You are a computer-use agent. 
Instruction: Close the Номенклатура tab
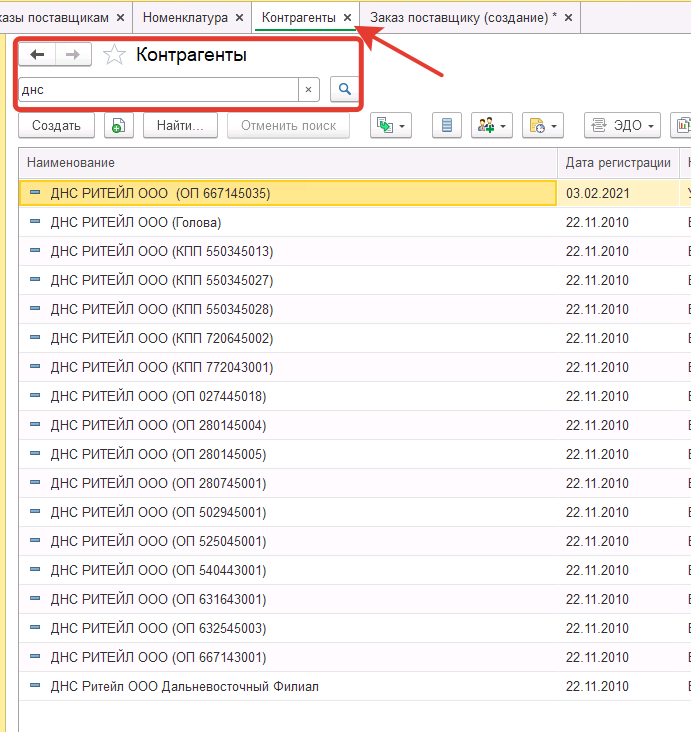click(239, 18)
